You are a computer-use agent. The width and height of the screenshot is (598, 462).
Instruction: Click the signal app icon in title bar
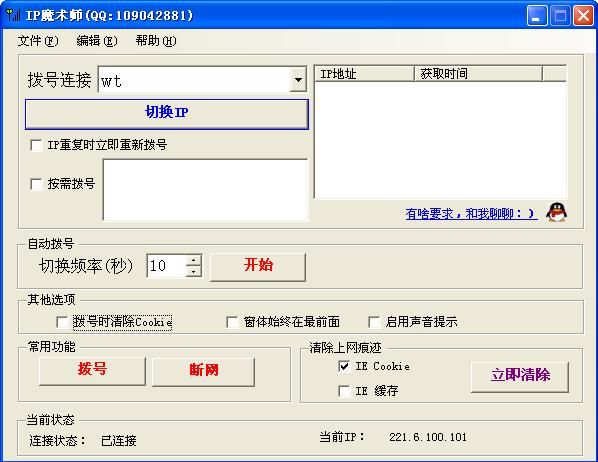(x=13, y=15)
